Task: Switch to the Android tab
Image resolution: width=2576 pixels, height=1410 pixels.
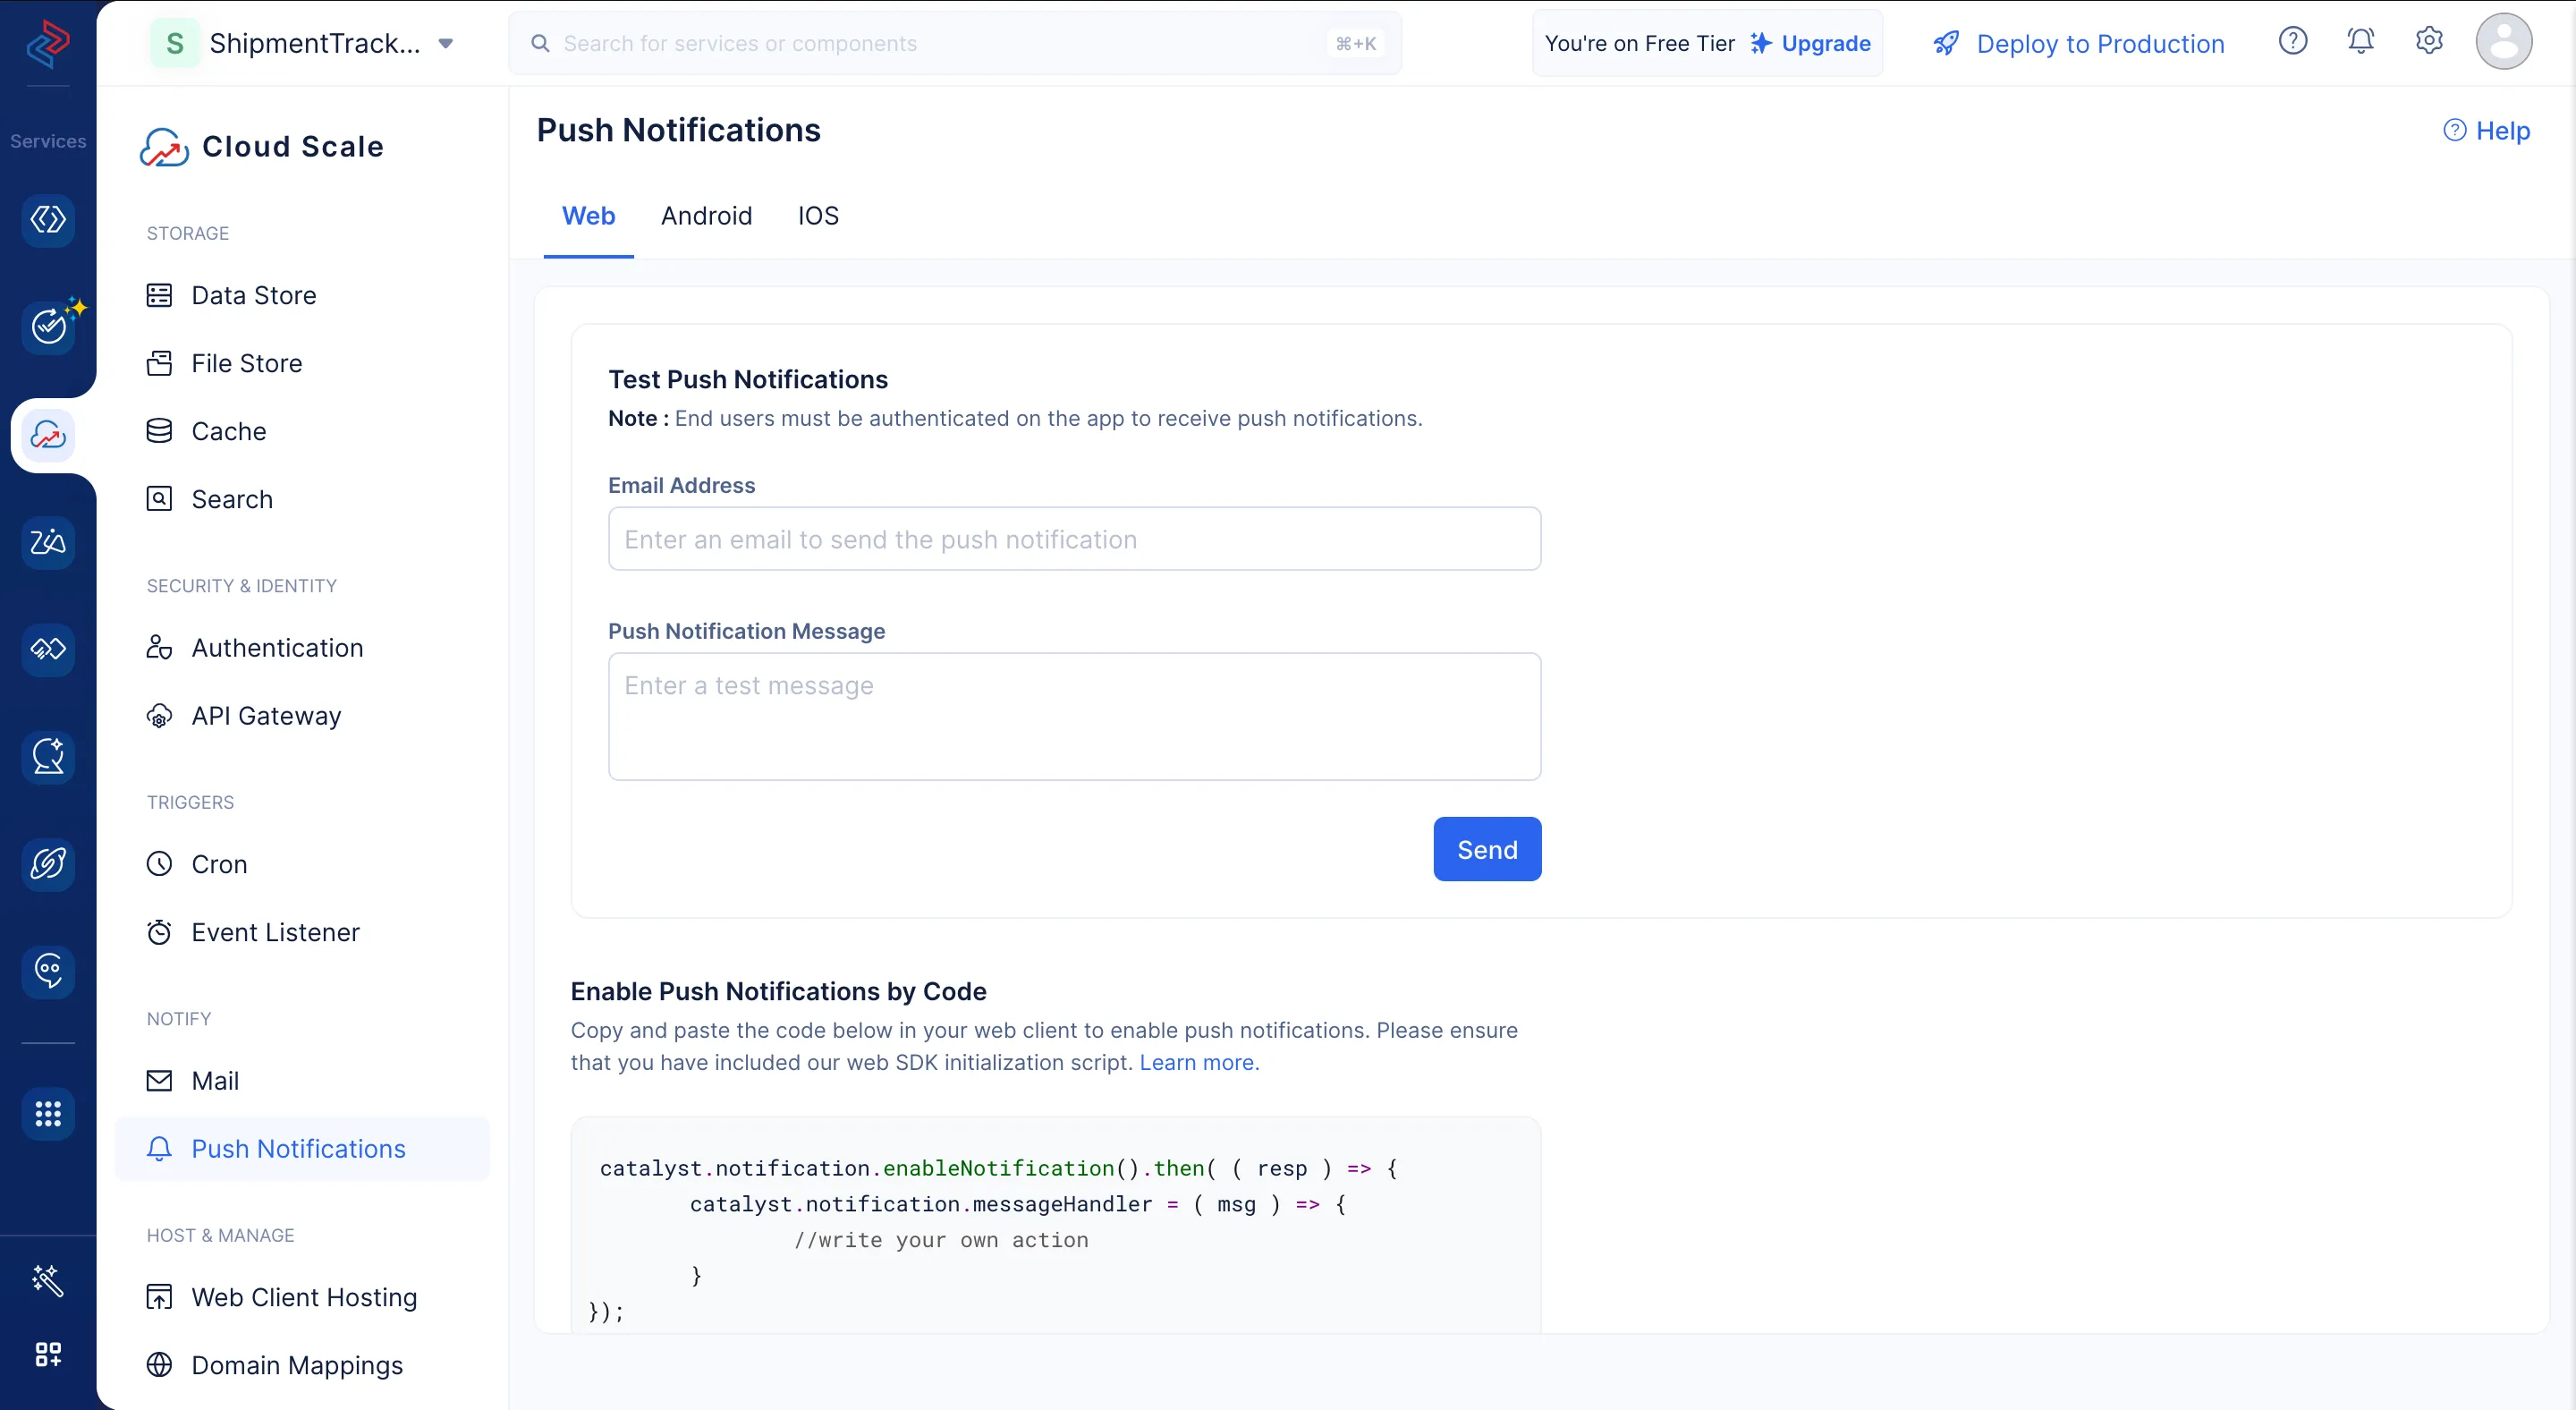Action: pos(706,216)
